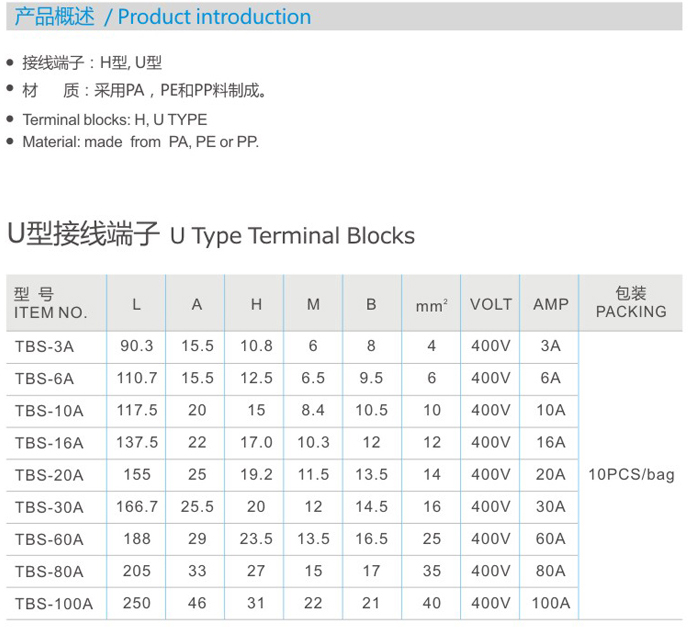The width and height of the screenshot is (698, 627).
Task: Click the 100A amp value cell
Action: click(x=550, y=603)
